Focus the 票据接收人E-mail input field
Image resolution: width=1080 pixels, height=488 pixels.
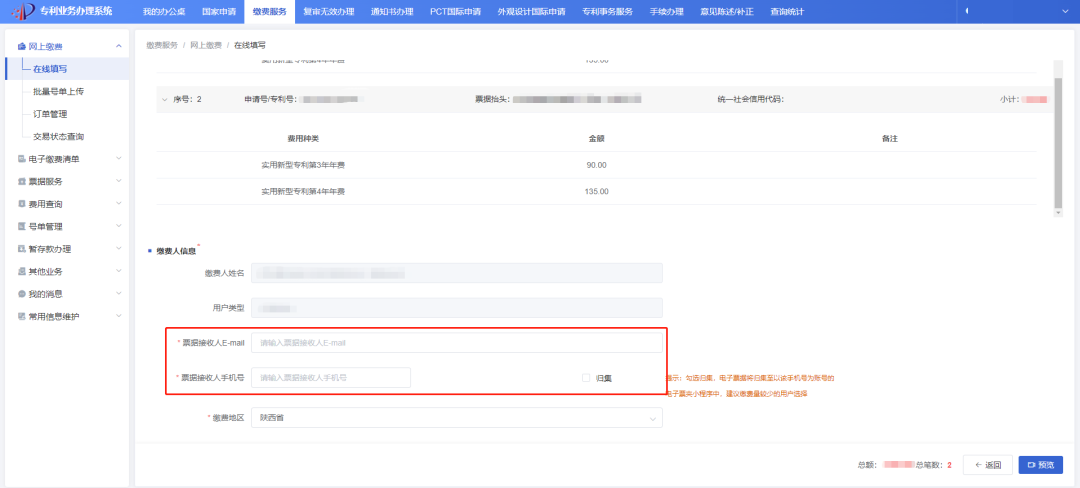coord(456,343)
